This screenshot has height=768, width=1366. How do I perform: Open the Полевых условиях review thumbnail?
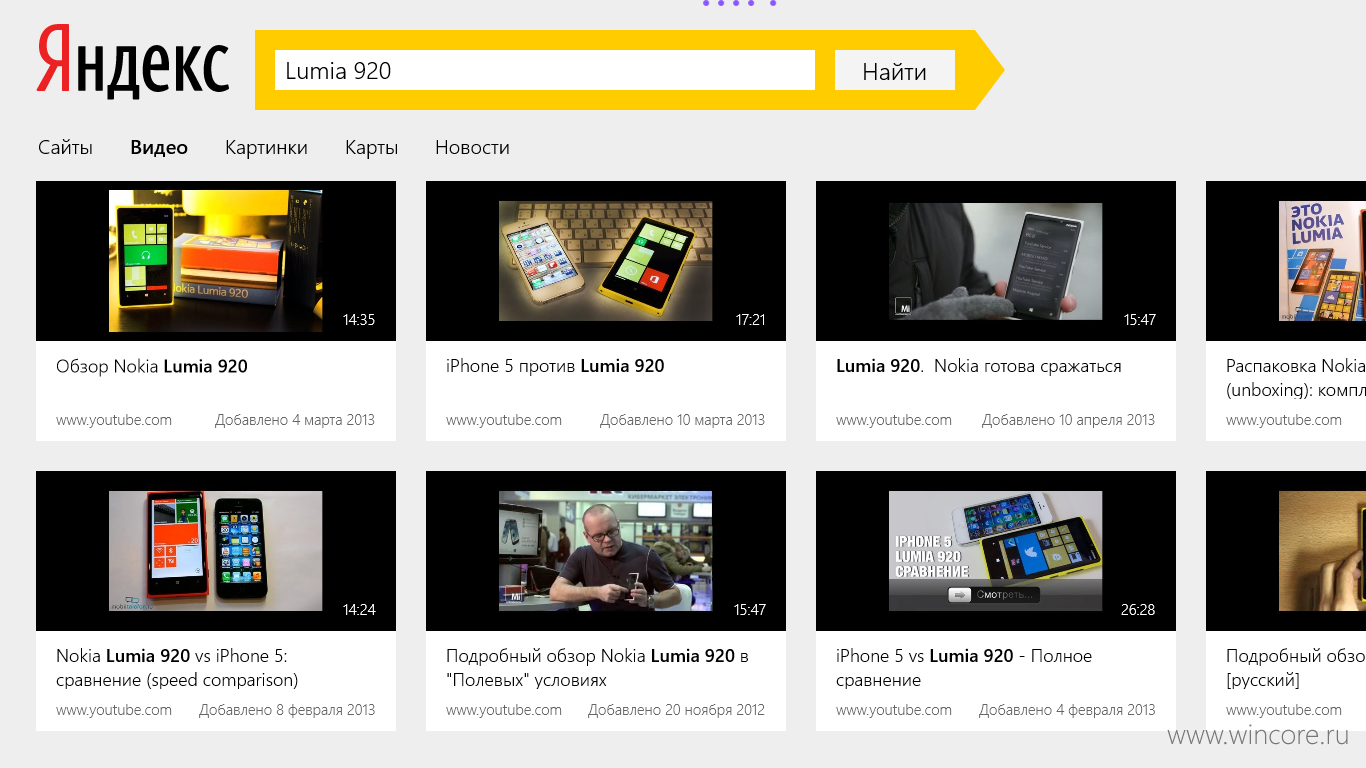(606, 551)
